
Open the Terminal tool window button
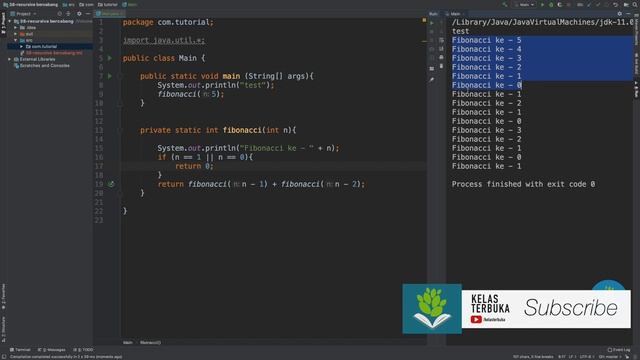click(x=20, y=350)
